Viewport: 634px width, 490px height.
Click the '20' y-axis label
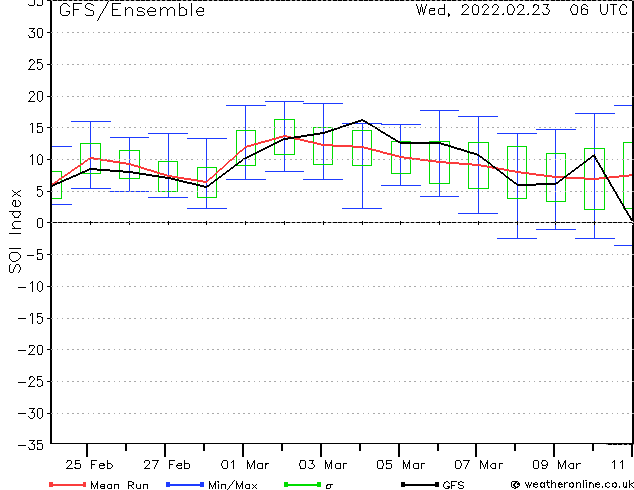click(x=35, y=97)
